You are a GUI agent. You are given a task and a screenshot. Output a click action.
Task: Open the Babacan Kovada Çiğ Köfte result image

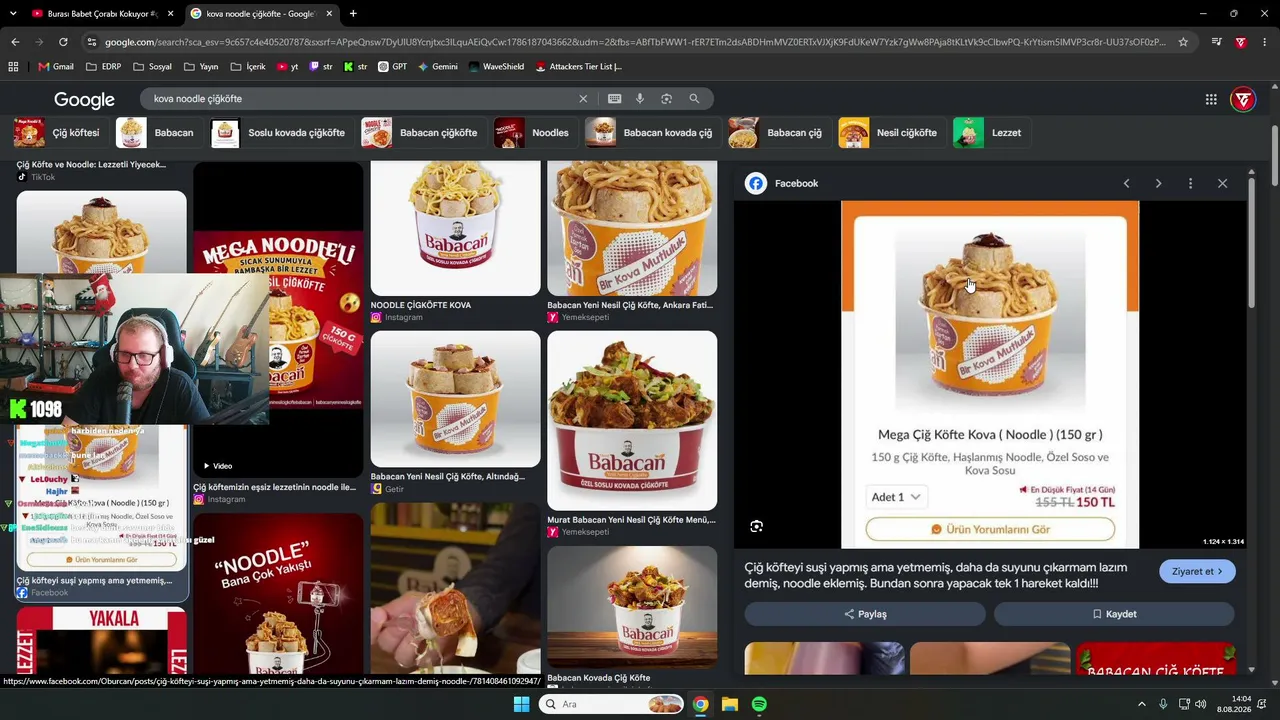coord(632,607)
